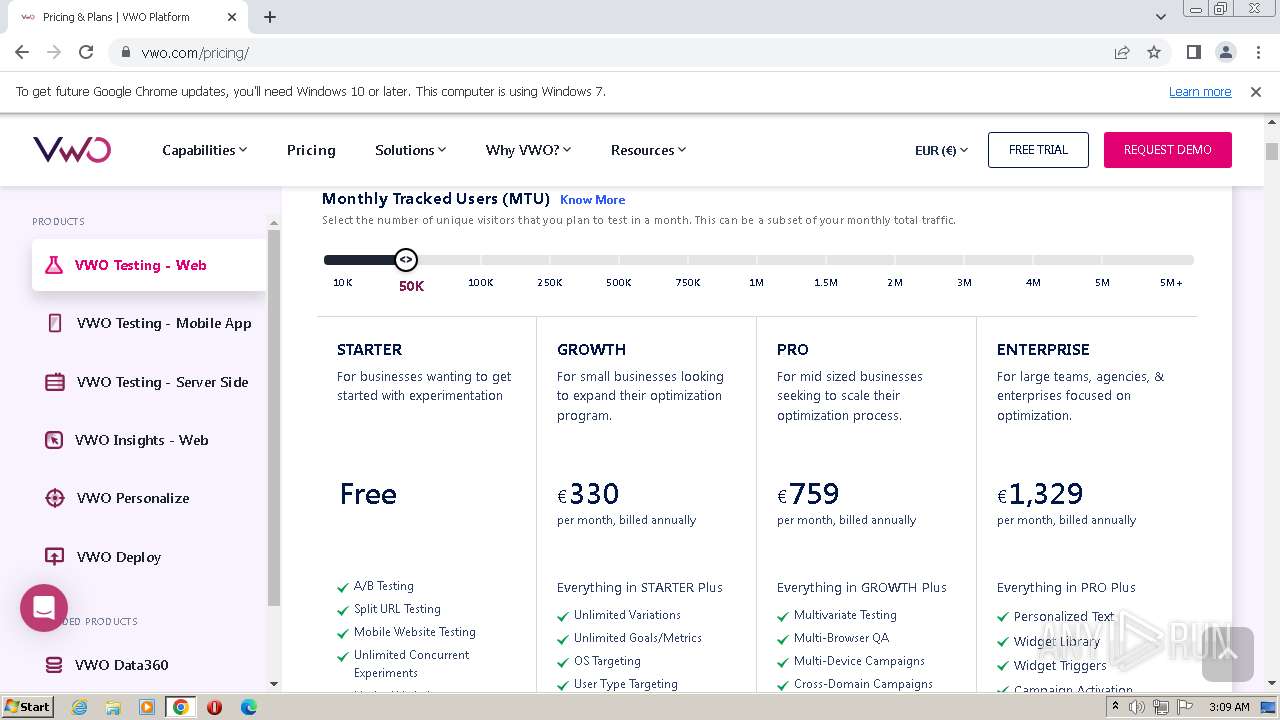Open the EUR currency dropdown

(x=941, y=150)
